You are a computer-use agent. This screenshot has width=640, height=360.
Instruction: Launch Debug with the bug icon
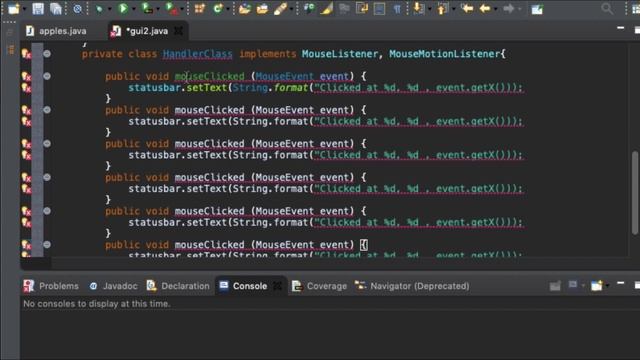click(x=99, y=9)
